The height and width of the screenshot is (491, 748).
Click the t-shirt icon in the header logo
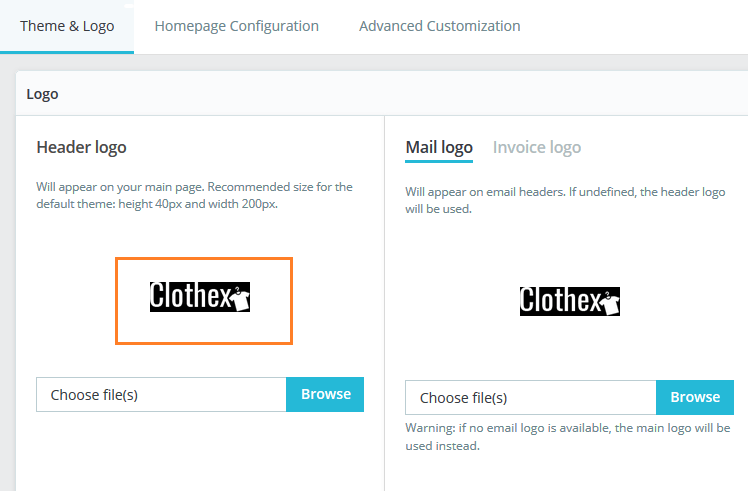(239, 298)
